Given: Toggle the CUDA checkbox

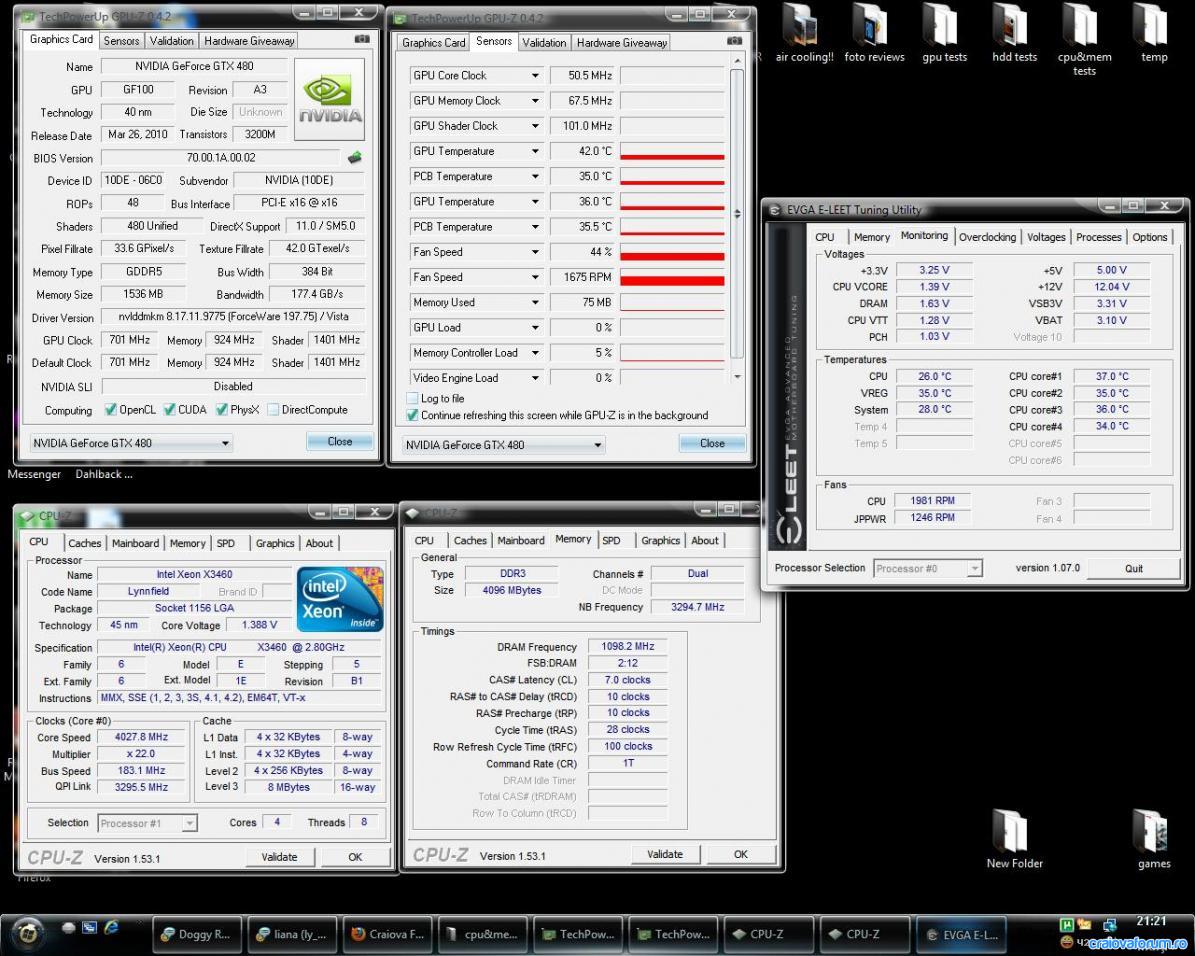Looking at the screenshot, I should pos(169,409).
